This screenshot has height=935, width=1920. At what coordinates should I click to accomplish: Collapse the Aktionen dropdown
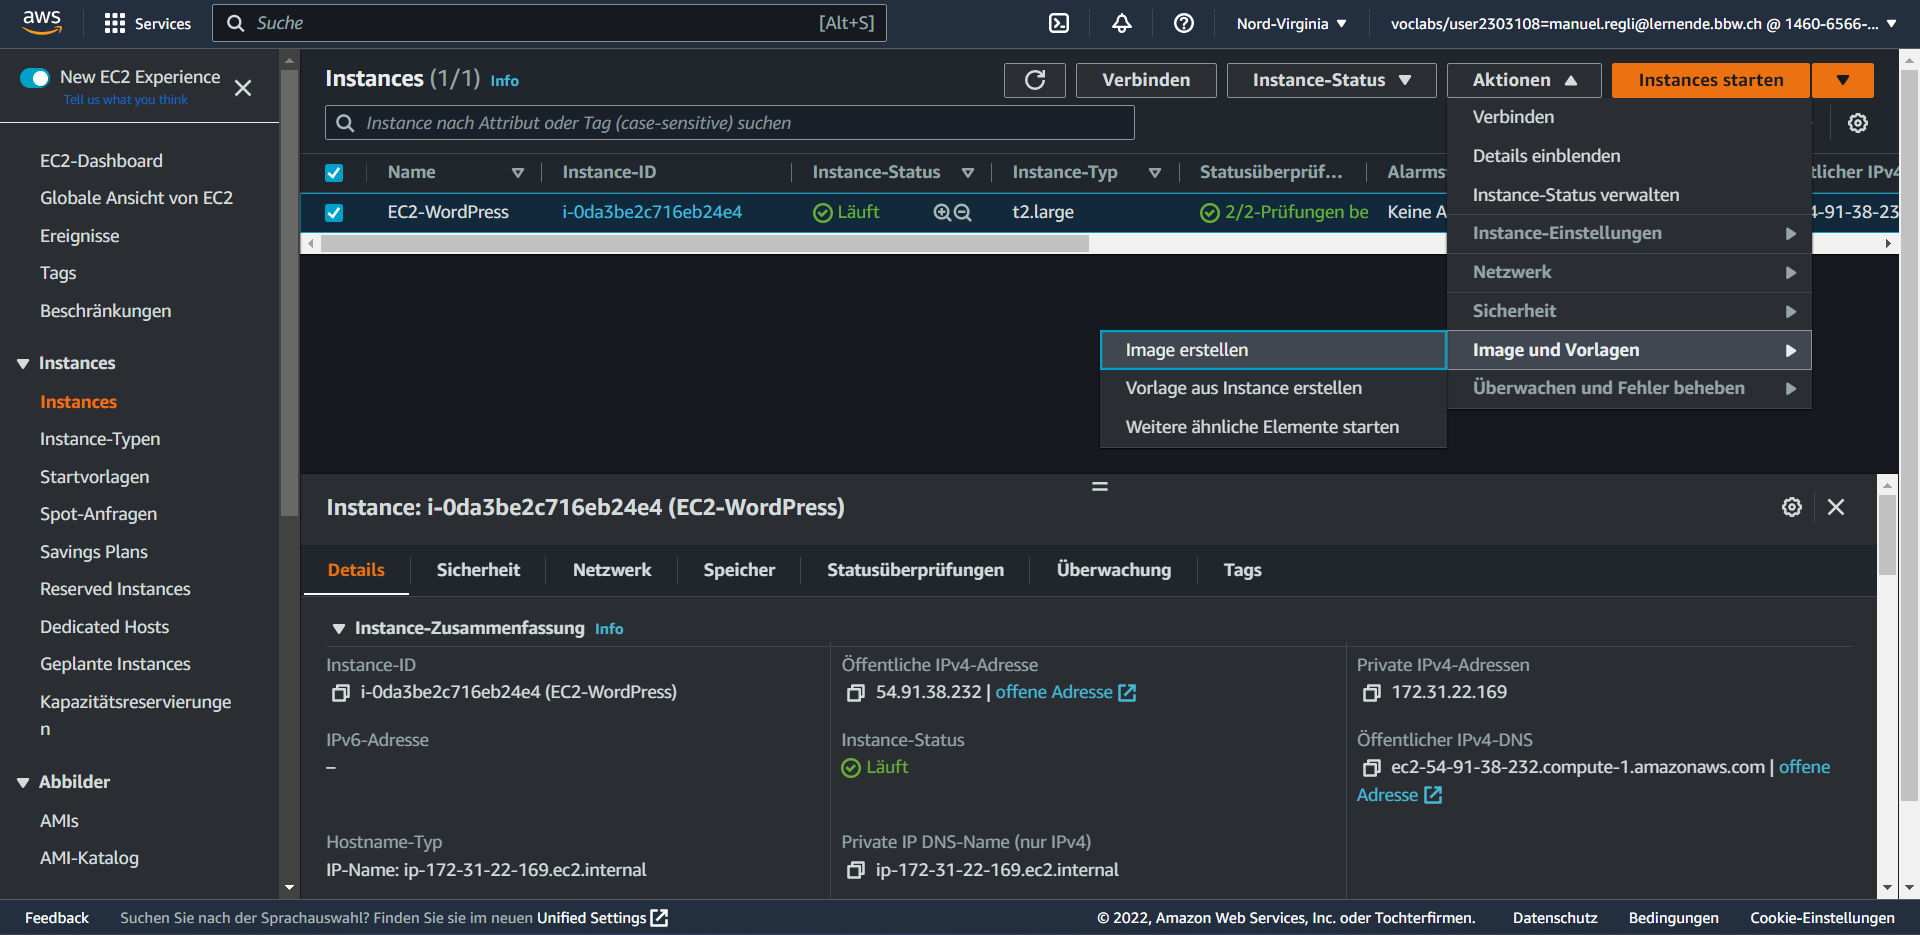coord(1524,80)
